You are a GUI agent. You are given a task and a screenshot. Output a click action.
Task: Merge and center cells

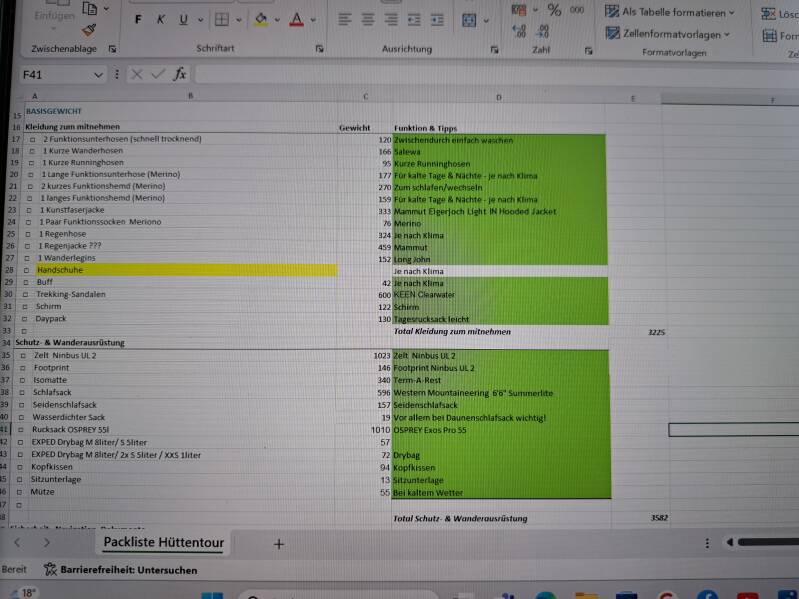tap(469, 20)
